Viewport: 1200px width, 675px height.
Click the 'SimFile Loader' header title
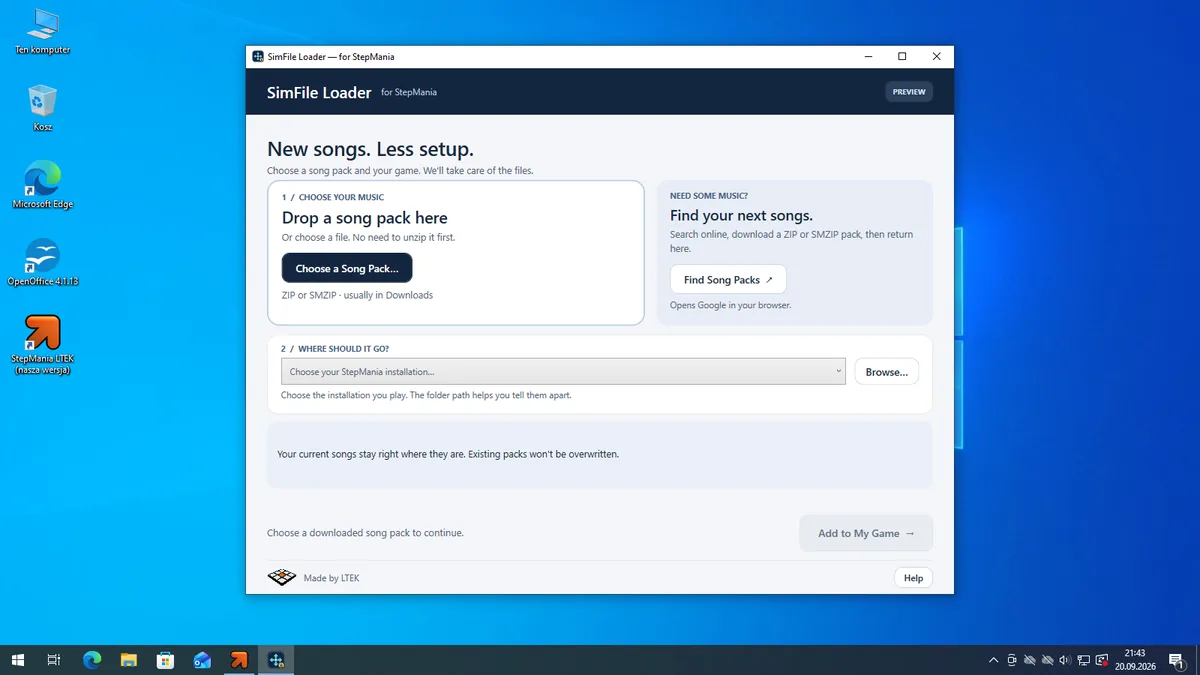point(319,92)
